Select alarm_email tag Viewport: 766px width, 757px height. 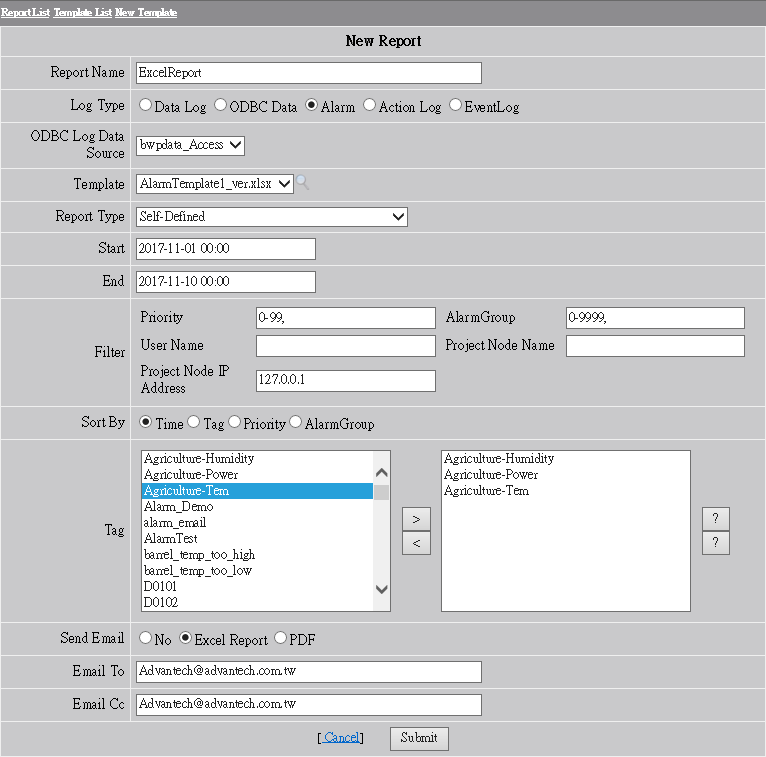tap(257, 523)
